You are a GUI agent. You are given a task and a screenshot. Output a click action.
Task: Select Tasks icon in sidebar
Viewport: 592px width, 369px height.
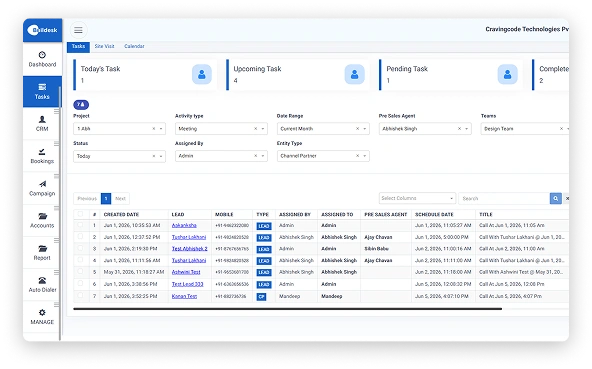42,87
